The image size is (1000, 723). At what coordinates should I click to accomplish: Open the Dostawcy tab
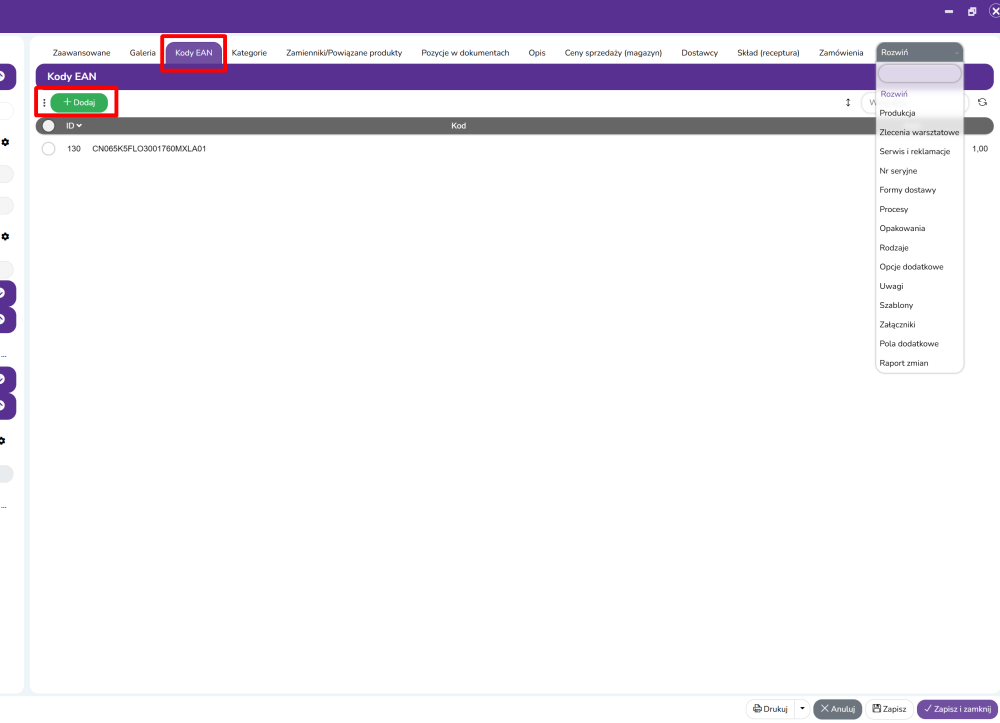click(699, 53)
